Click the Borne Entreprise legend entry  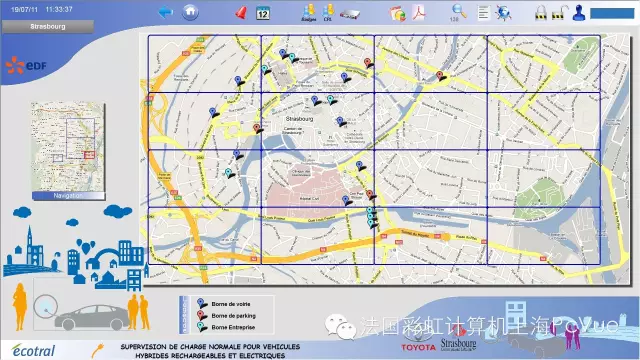click(226, 327)
